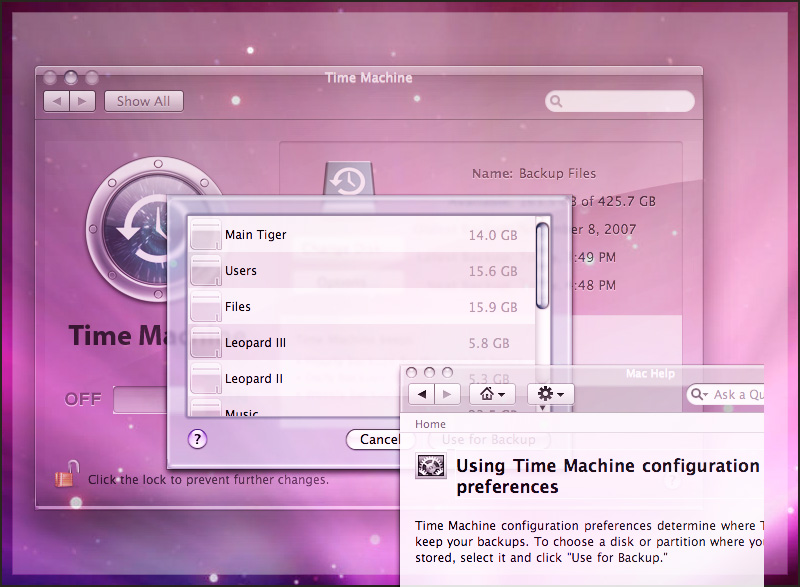Click the Use for Backup button
The width and height of the screenshot is (800, 587).
click(489, 440)
